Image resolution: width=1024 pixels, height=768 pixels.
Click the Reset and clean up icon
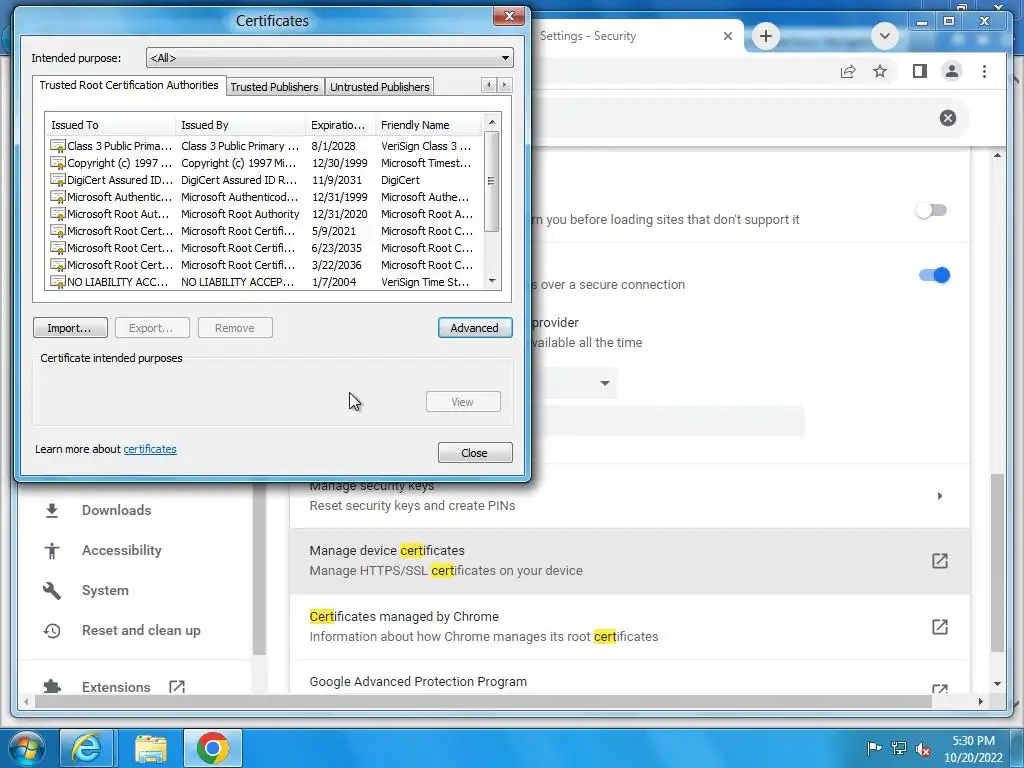point(52,631)
